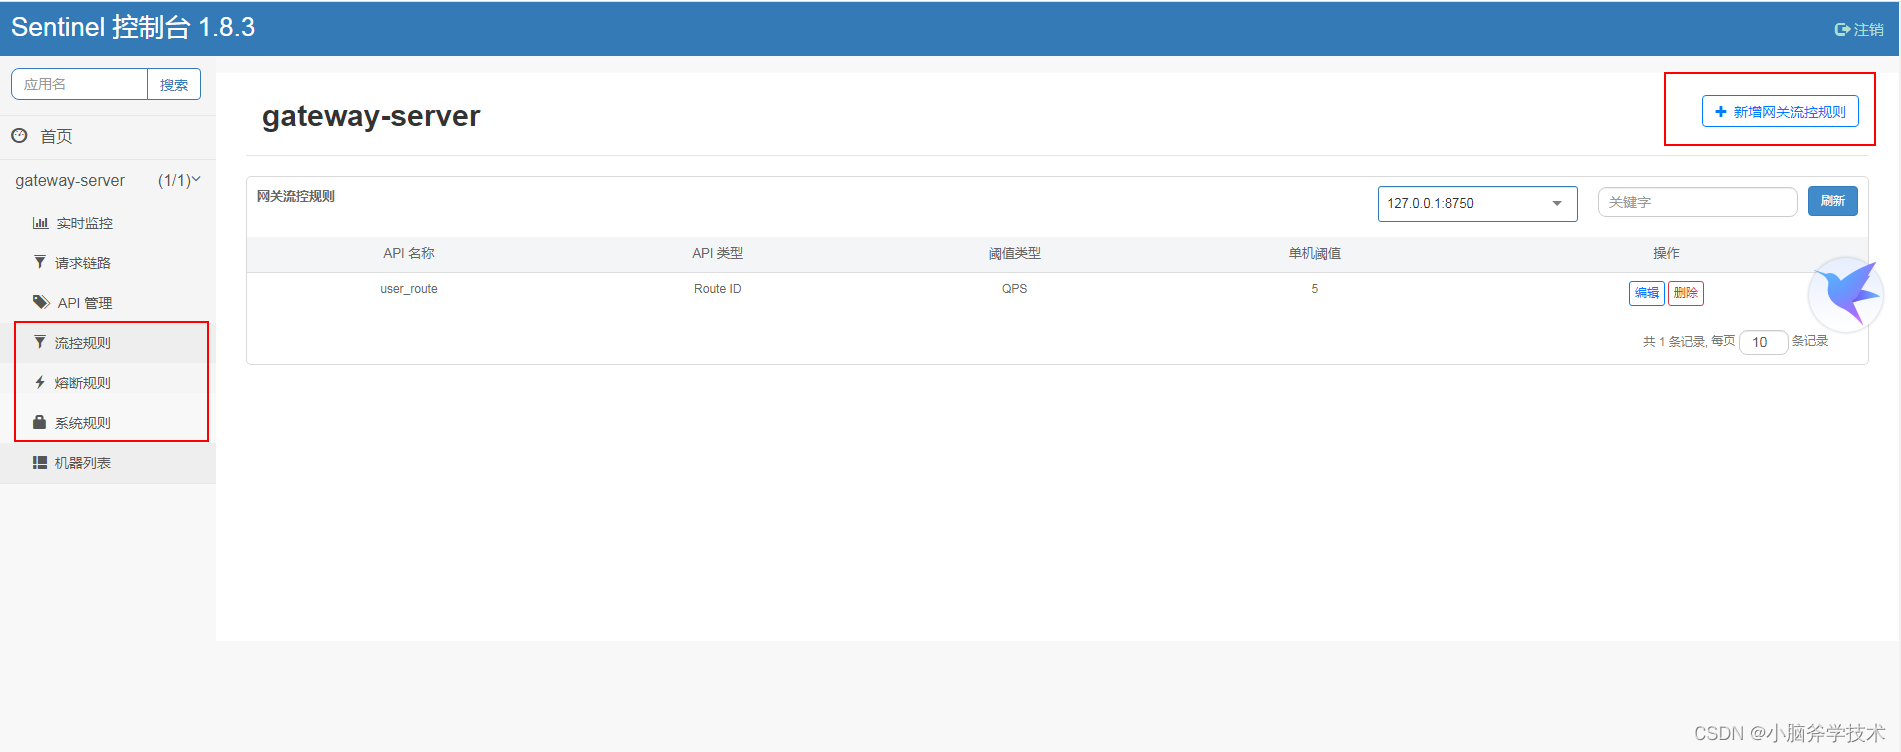Open 请求链路 in the sidebar
1901x752 pixels.
(82, 263)
